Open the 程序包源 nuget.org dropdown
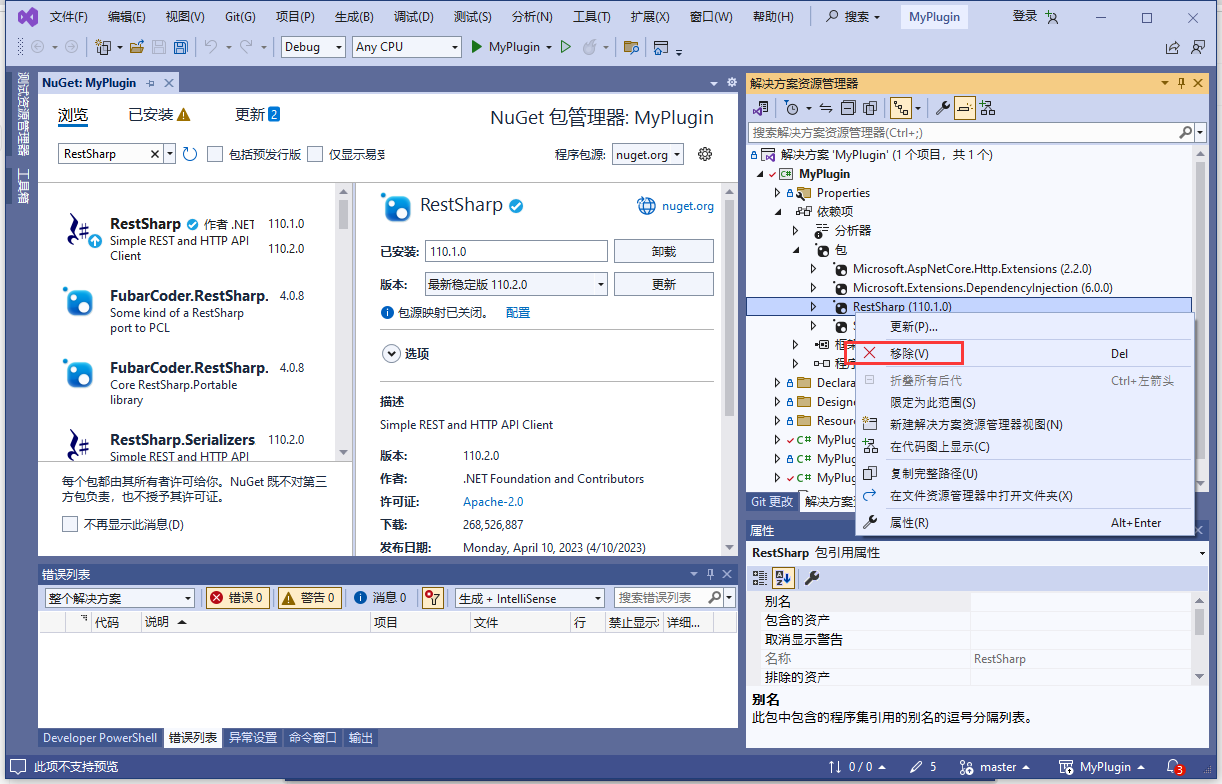Viewport: 1222px width, 784px height. click(648, 154)
